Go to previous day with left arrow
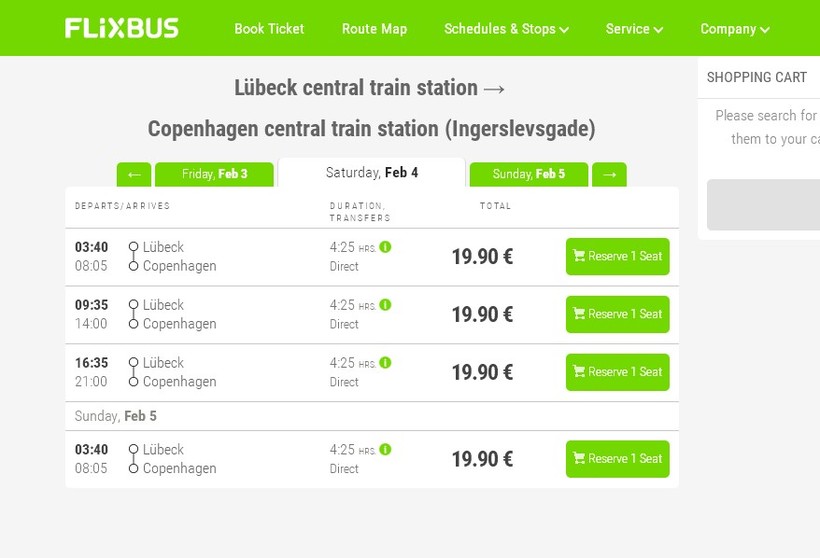 (134, 175)
